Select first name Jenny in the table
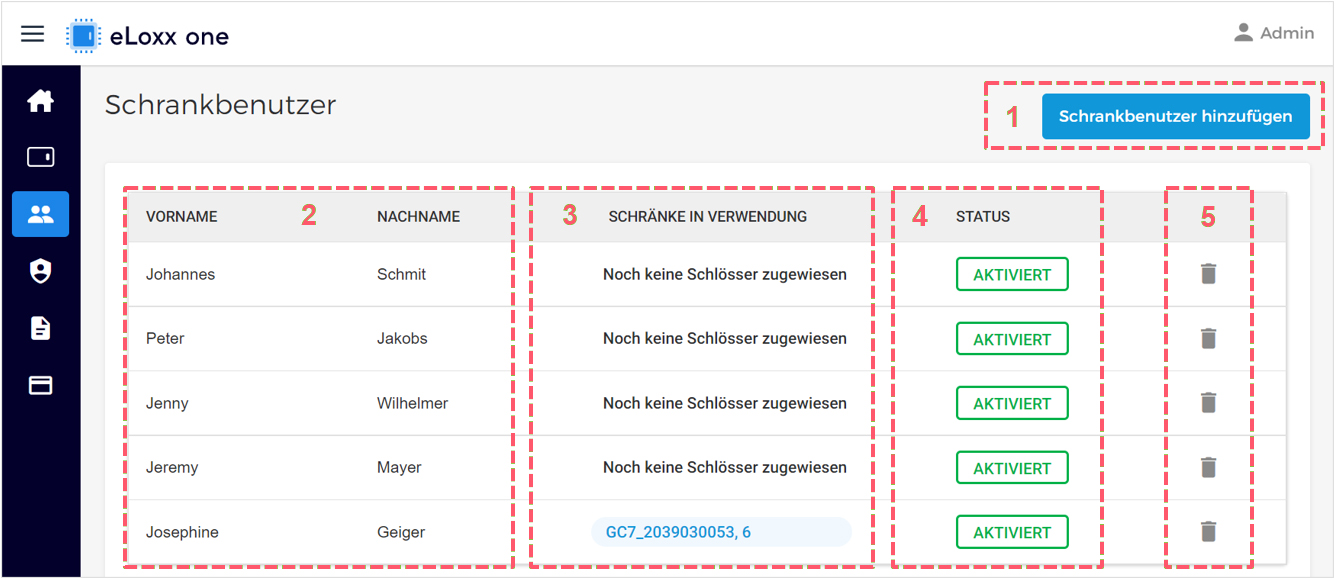Viewport: 1335px width, 580px height. click(x=167, y=403)
